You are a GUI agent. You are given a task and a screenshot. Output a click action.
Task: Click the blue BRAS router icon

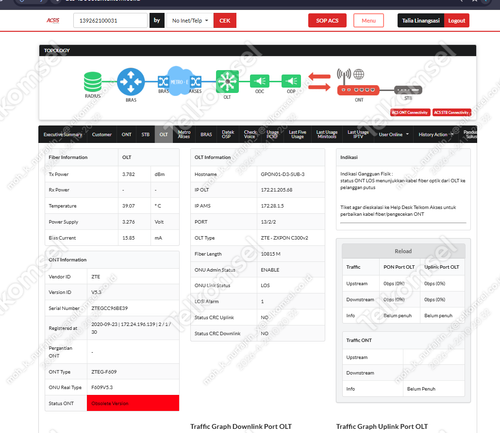[131, 82]
